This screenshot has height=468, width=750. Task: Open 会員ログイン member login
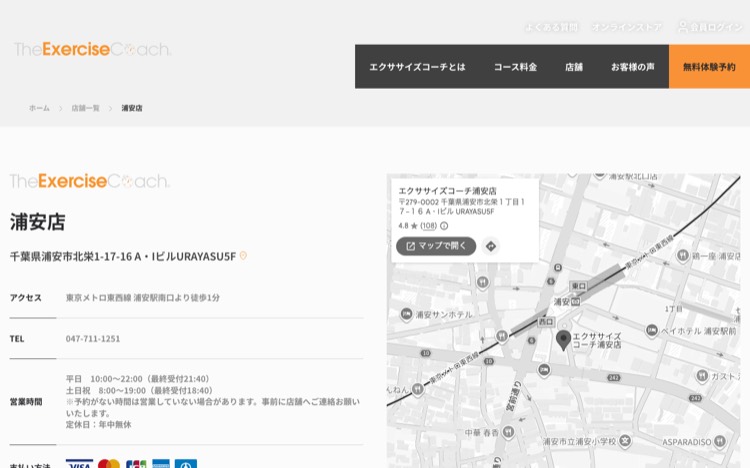coord(716,27)
